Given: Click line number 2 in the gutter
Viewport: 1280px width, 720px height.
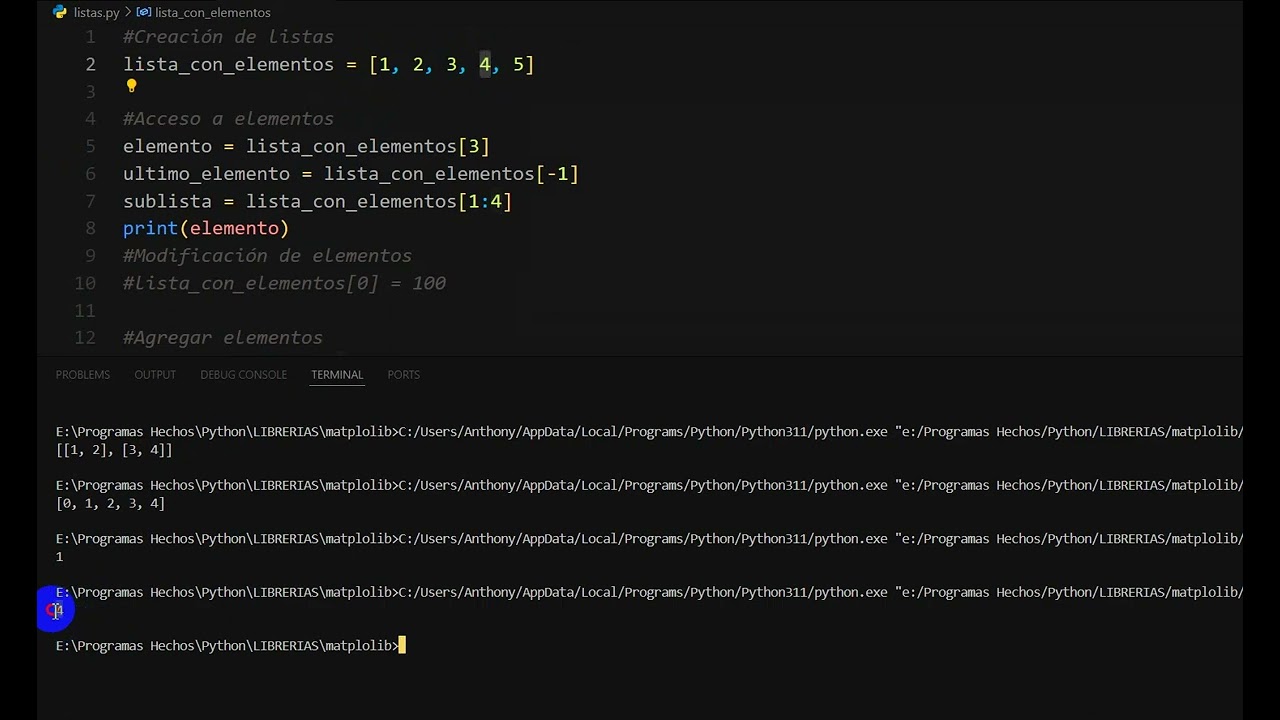Looking at the screenshot, I should (91, 64).
